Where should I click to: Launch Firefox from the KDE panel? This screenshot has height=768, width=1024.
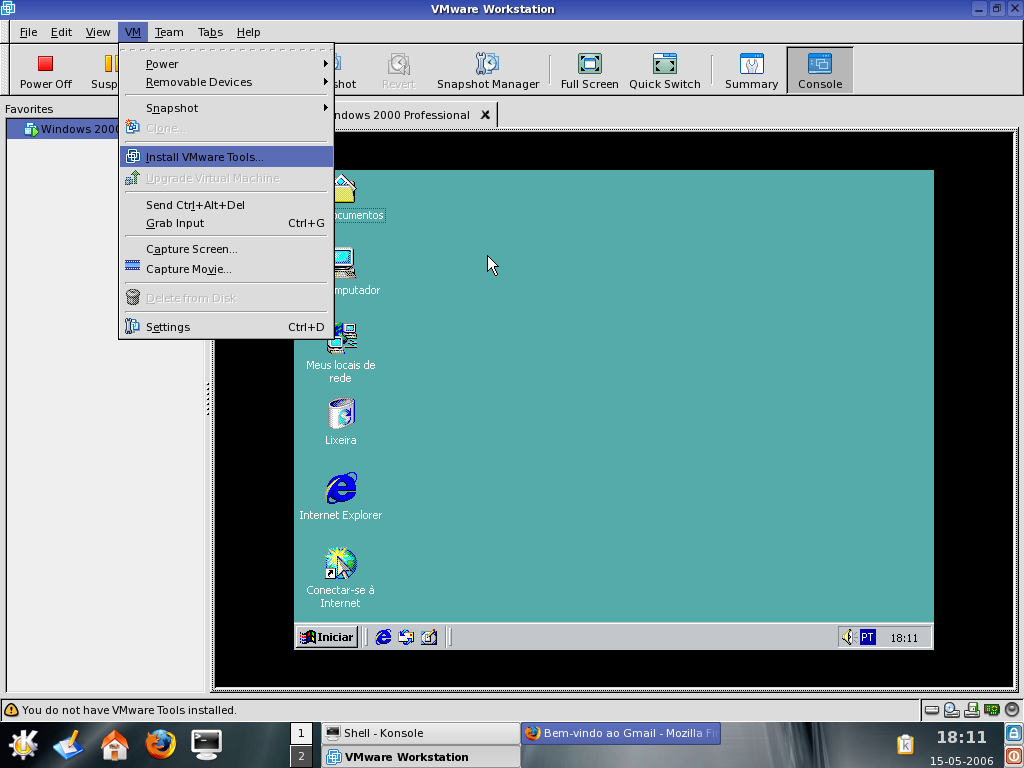click(161, 744)
